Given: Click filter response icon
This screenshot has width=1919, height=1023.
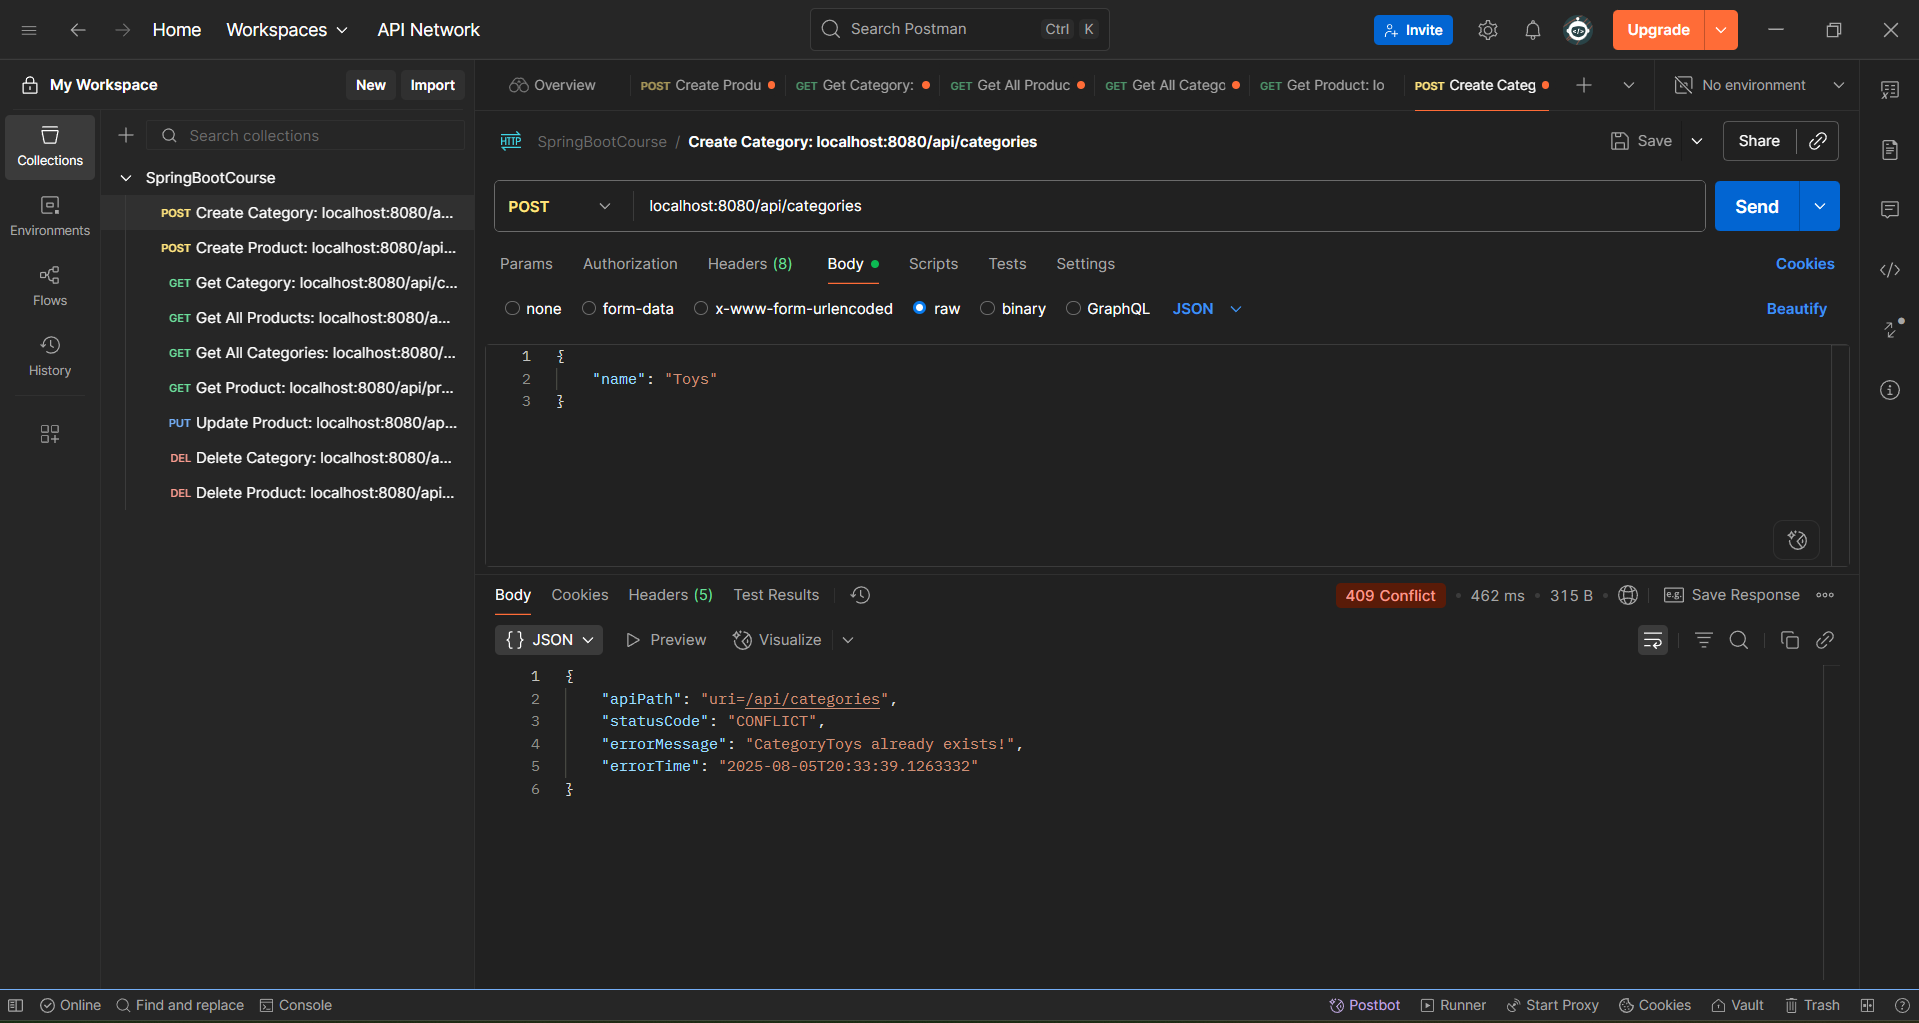Looking at the screenshot, I should 1704,640.
